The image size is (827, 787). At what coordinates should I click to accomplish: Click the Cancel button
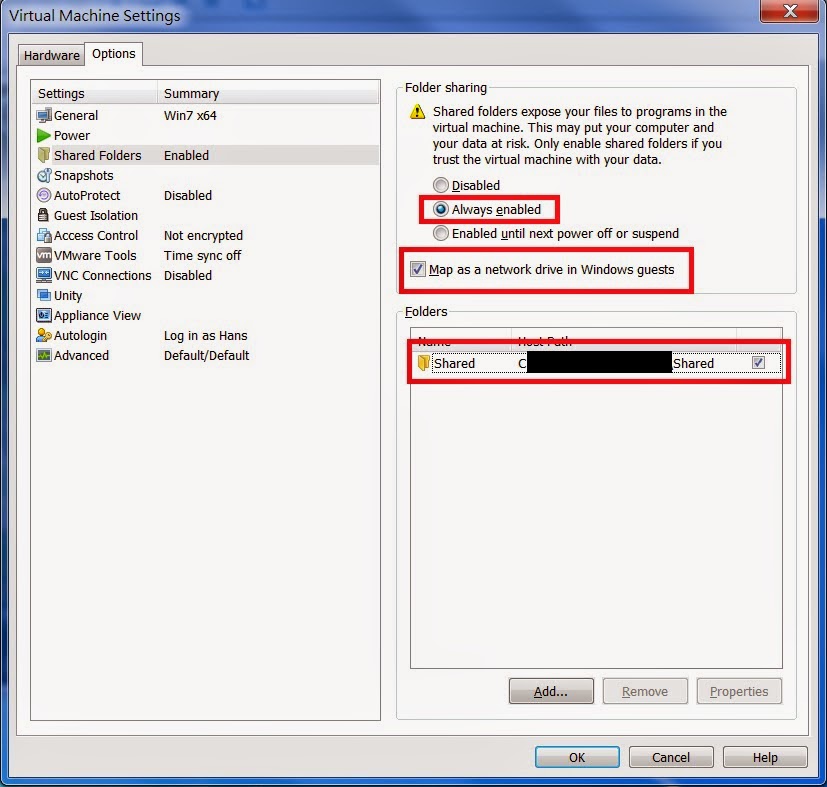tap(671, 757)
